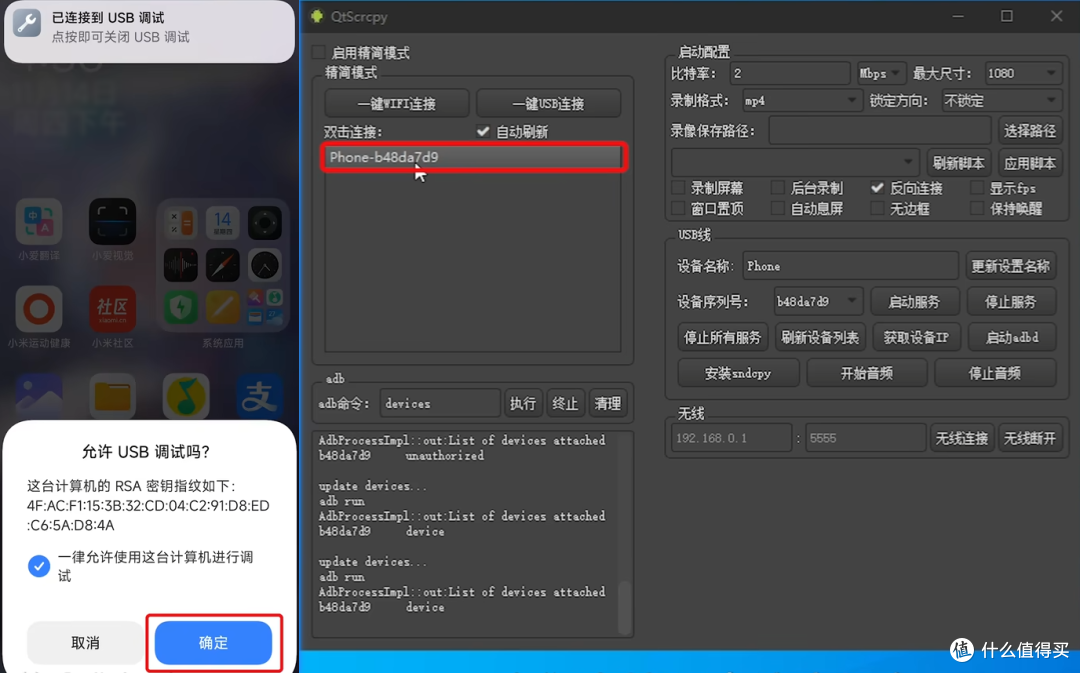Open the 锁定方向 不锁定 dropdown
Screen dimensions: 1080x673
[x=1001, y=101]
